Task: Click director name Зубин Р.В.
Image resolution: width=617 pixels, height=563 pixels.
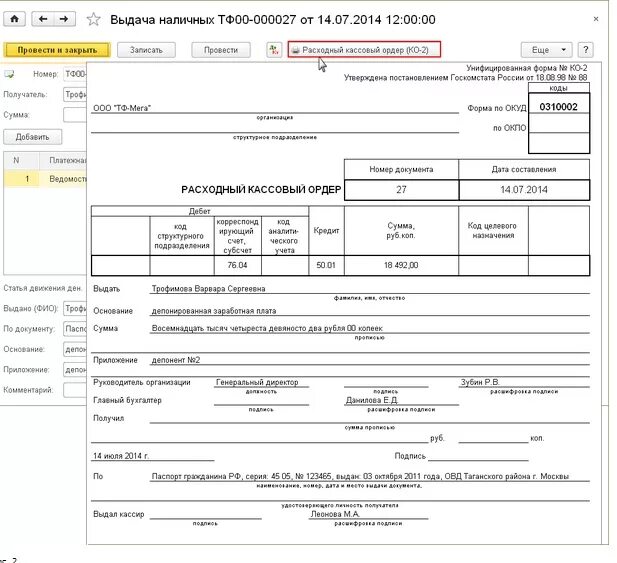Action: coord(480,382)
